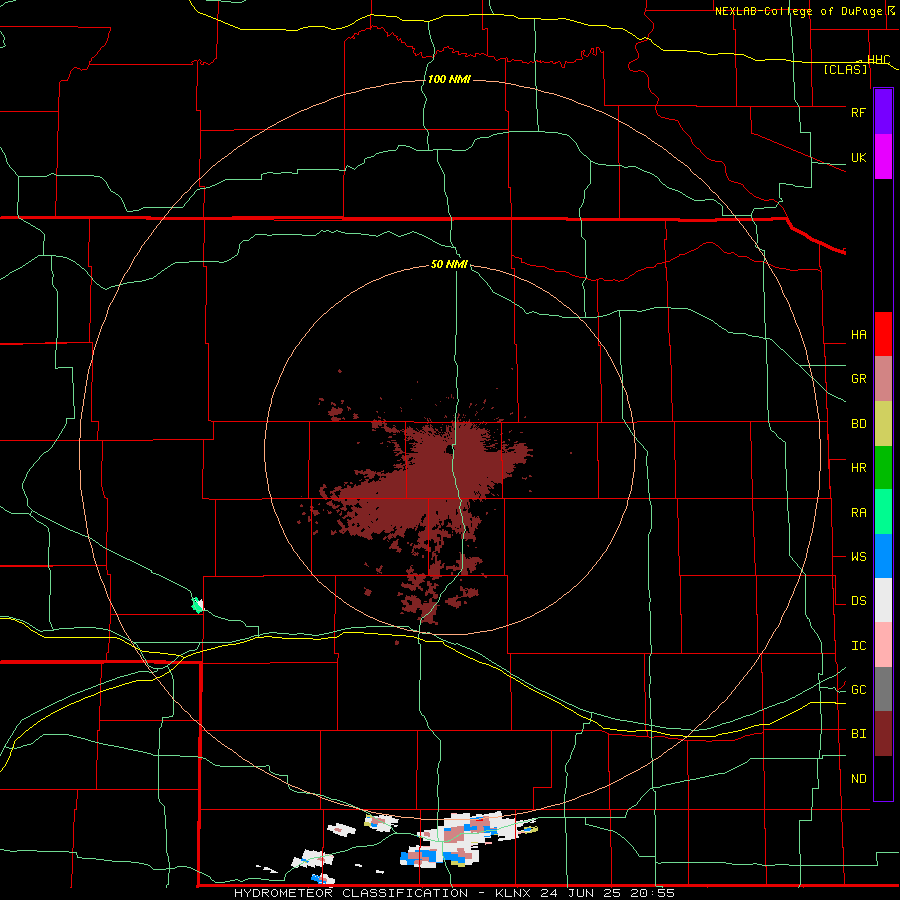Click the Hydrometeor Classification KLNX footer title
The height and width of the screenshot is (900, 900).
click(x=454, y=893)
